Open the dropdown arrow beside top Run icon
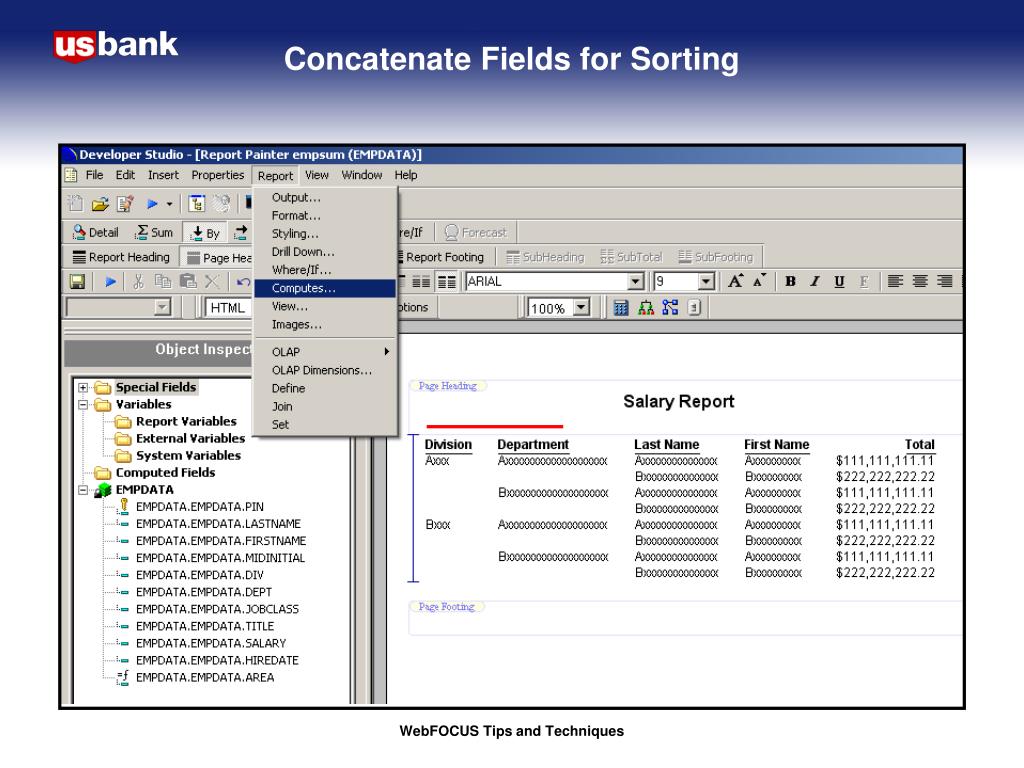Image resolution: width=1024 pixels, height=768 pixels. pos(169,204)
